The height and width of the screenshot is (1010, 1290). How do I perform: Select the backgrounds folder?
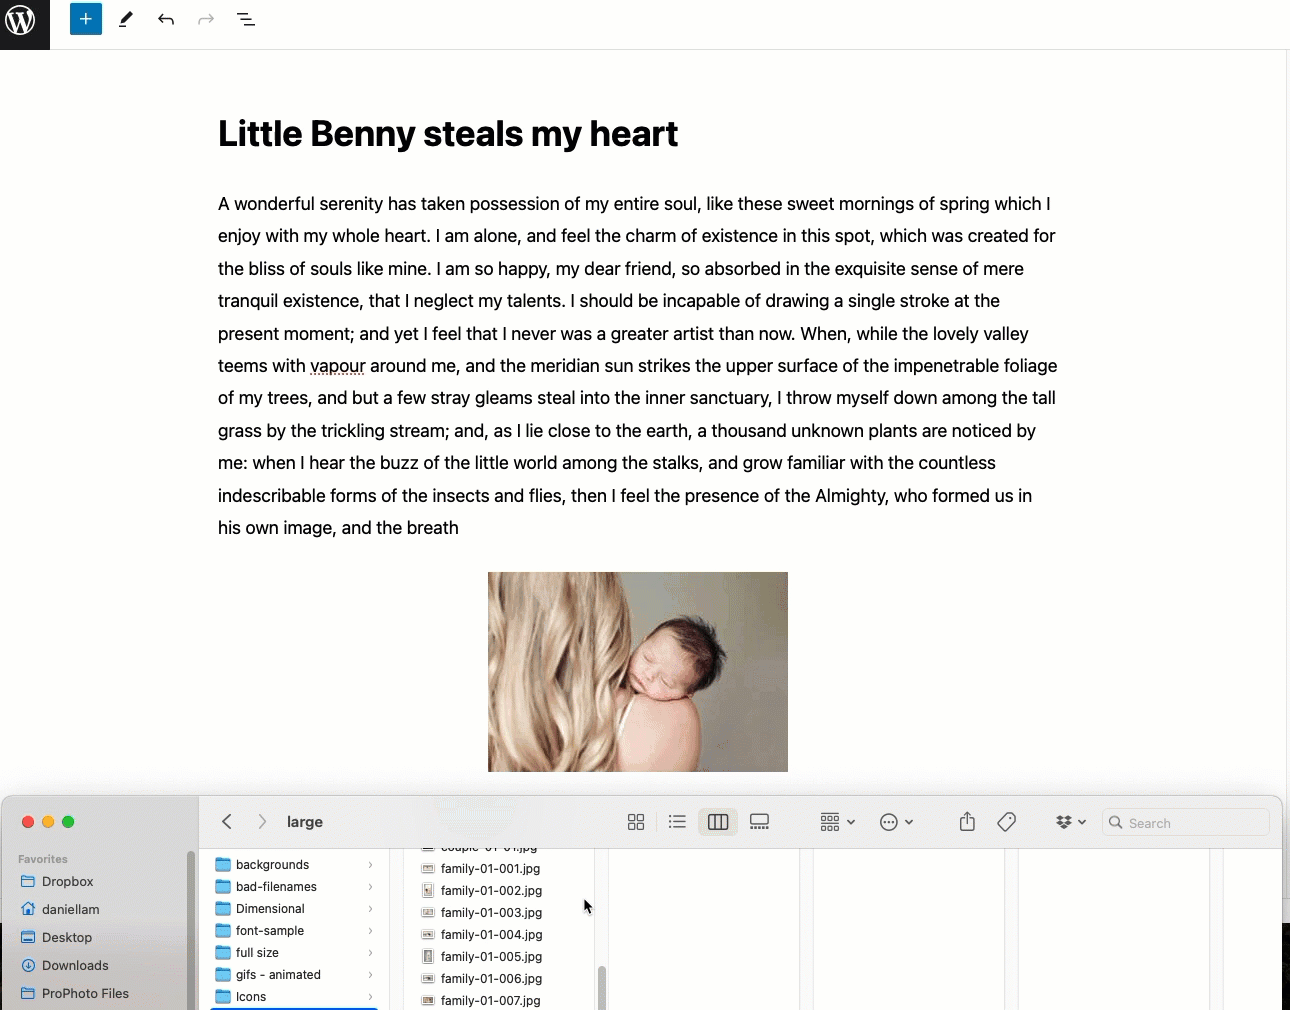(x=272, y=865)
